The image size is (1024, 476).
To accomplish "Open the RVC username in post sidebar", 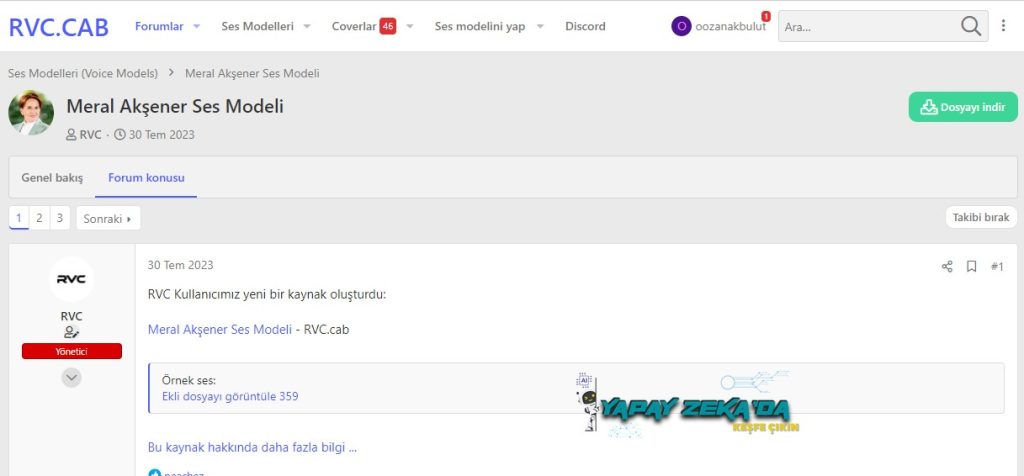I will point(71,316).
